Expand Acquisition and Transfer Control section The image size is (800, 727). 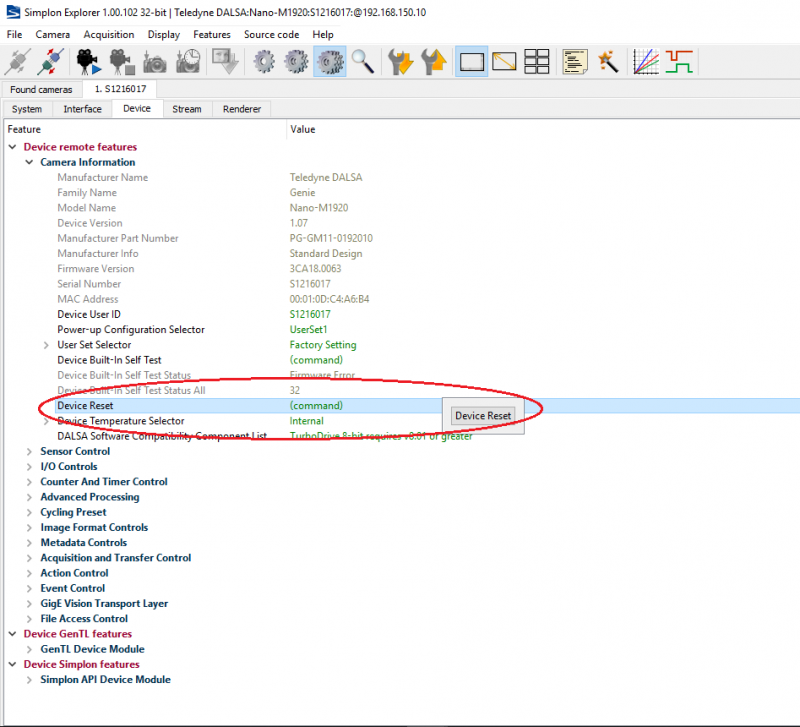click(29, 558)
